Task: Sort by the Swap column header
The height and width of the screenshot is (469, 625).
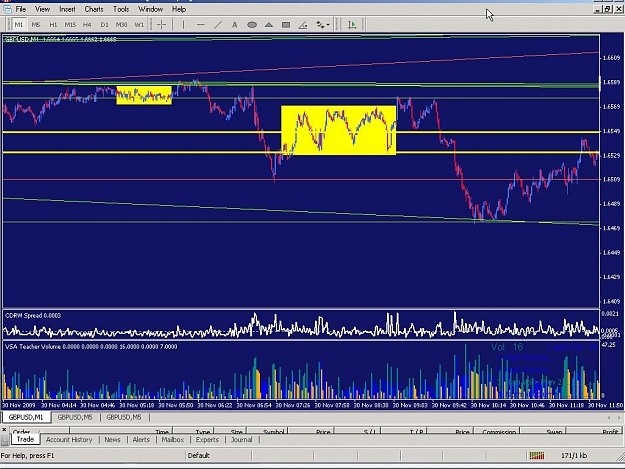Action: pos(545,432)
